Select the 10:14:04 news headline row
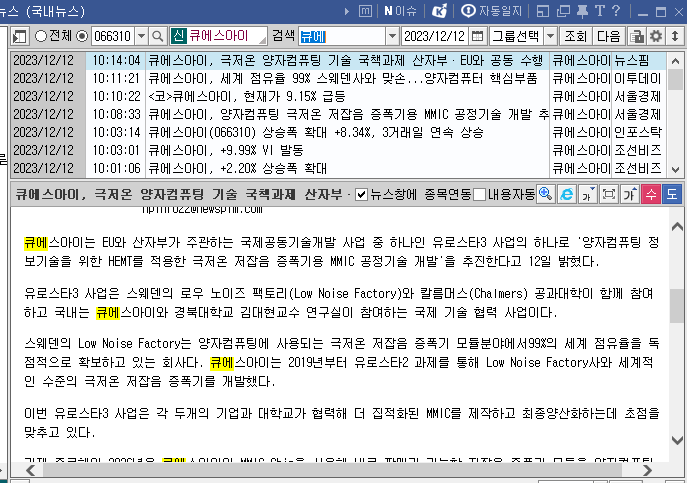Viewport: 687px width, 483px height. point(339,60)
